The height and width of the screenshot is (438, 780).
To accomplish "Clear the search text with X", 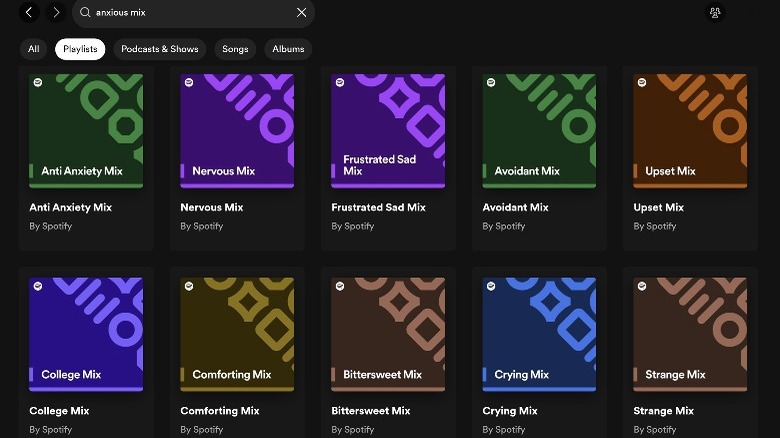I will click(301, 12).
